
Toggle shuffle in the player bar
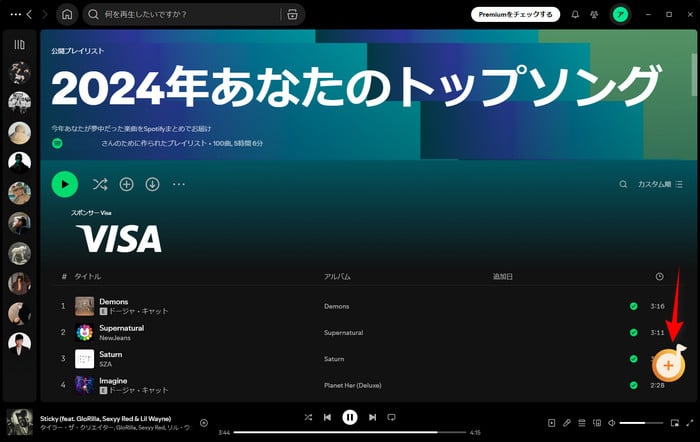[308, 417]
